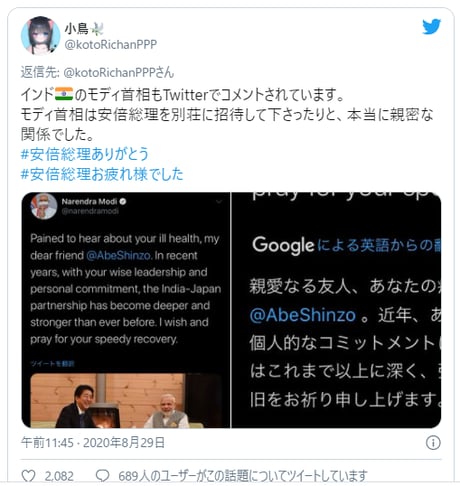Open hashtag #安倍総理お疲れ様でした
This screenshot has width=460, height=486.
coord(102,174)
